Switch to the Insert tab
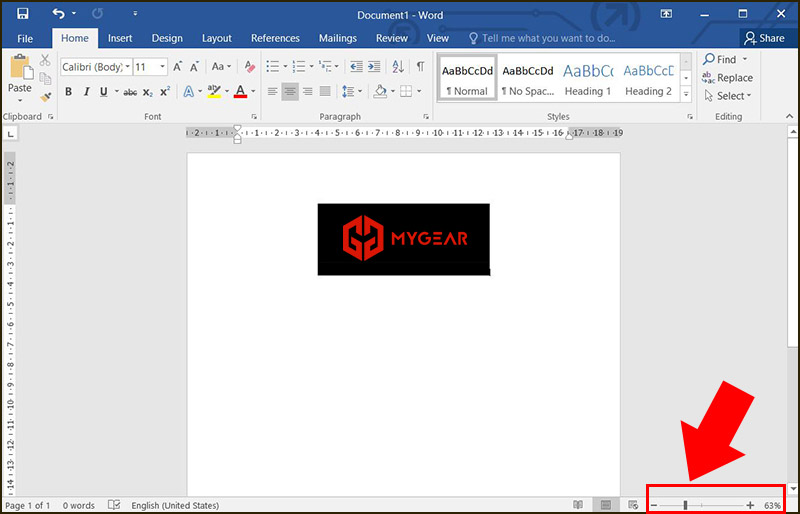The image size is (800, 514). [x=120, y=38]
